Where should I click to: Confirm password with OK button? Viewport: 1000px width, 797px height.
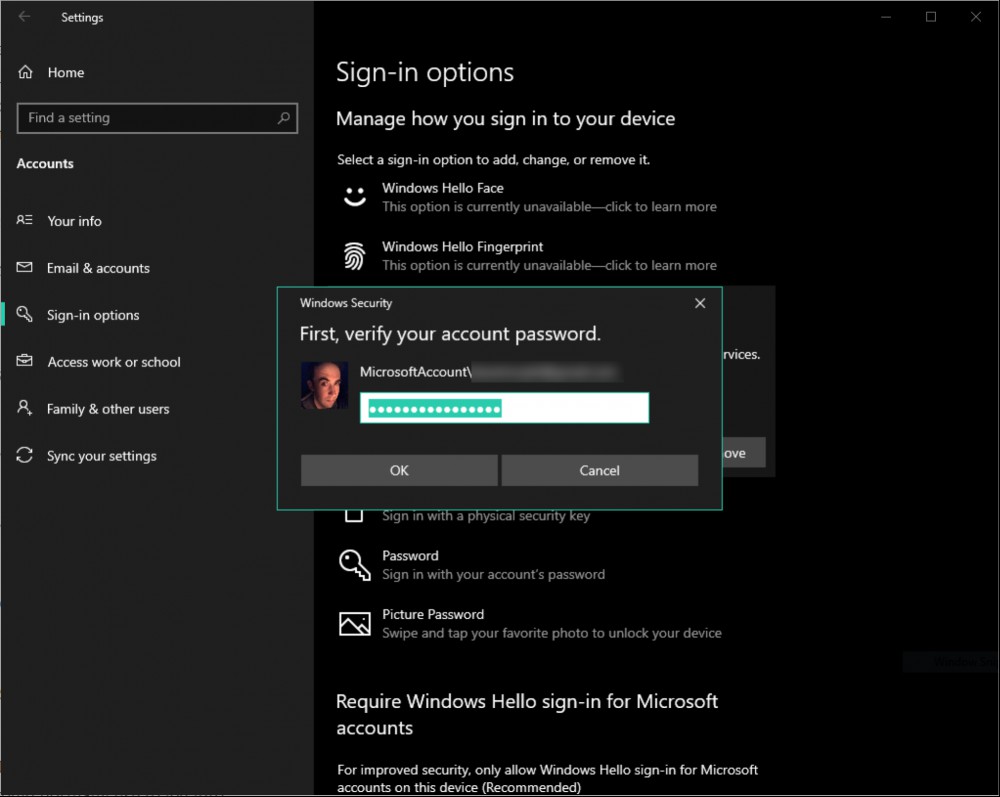399,471
